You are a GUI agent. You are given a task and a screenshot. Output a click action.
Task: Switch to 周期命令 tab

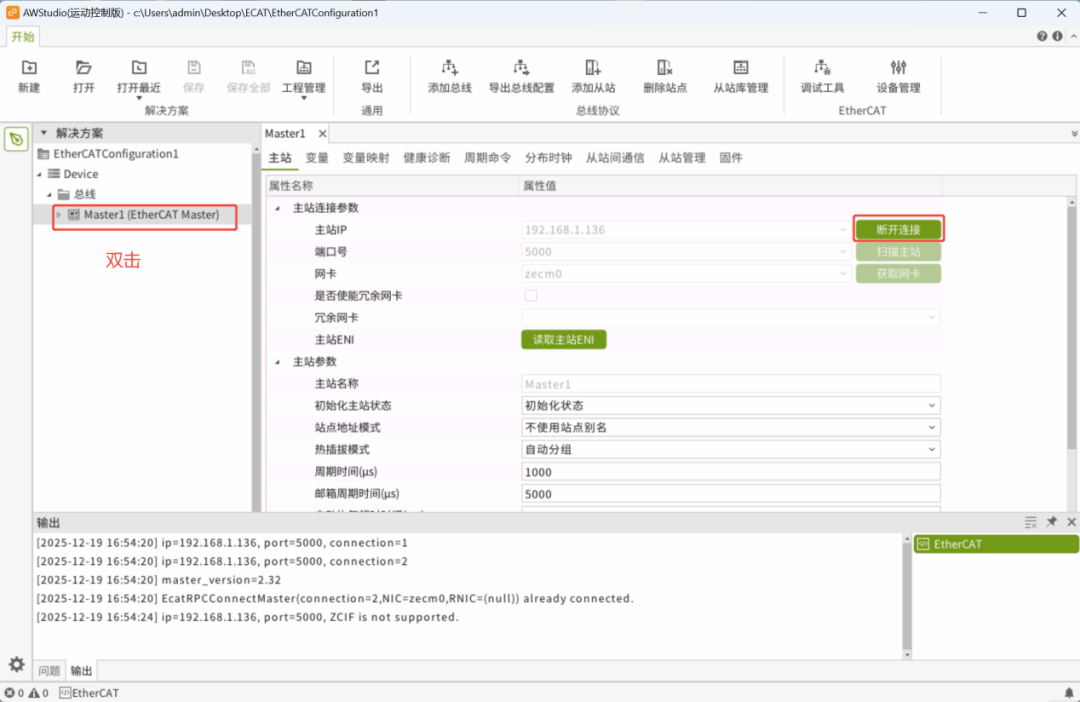487,158
